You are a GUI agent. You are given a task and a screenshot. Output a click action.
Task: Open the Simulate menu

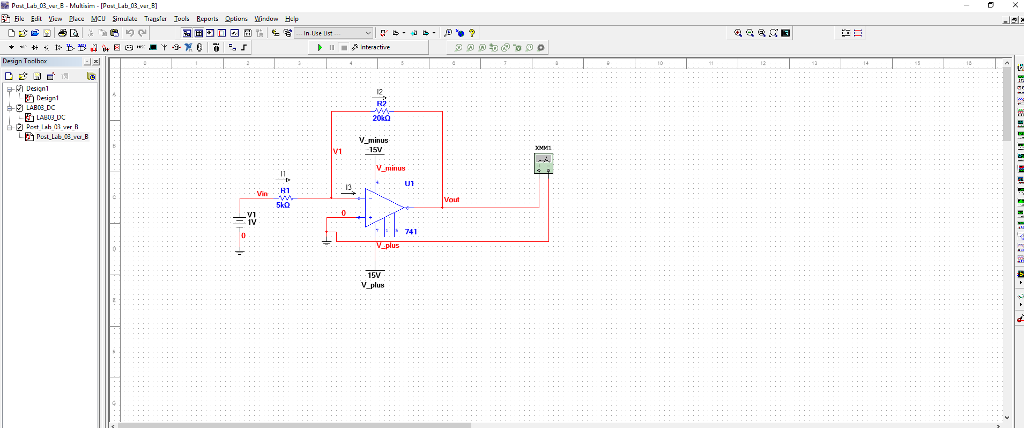124,19
